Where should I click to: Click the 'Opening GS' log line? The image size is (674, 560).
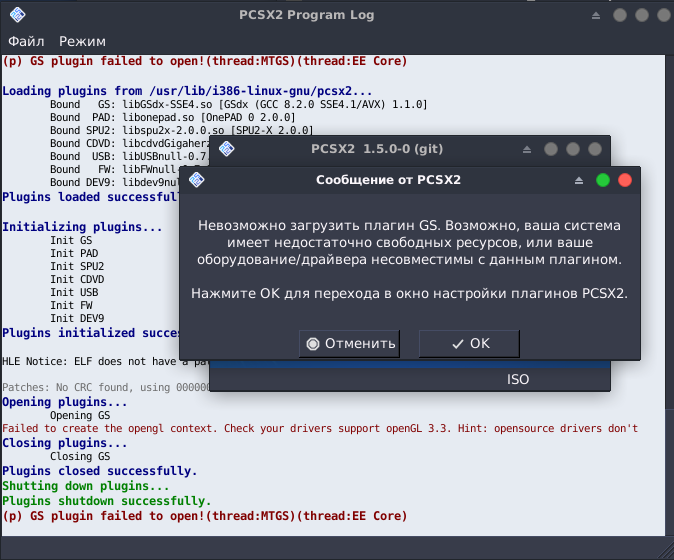(x=80, y=415)
